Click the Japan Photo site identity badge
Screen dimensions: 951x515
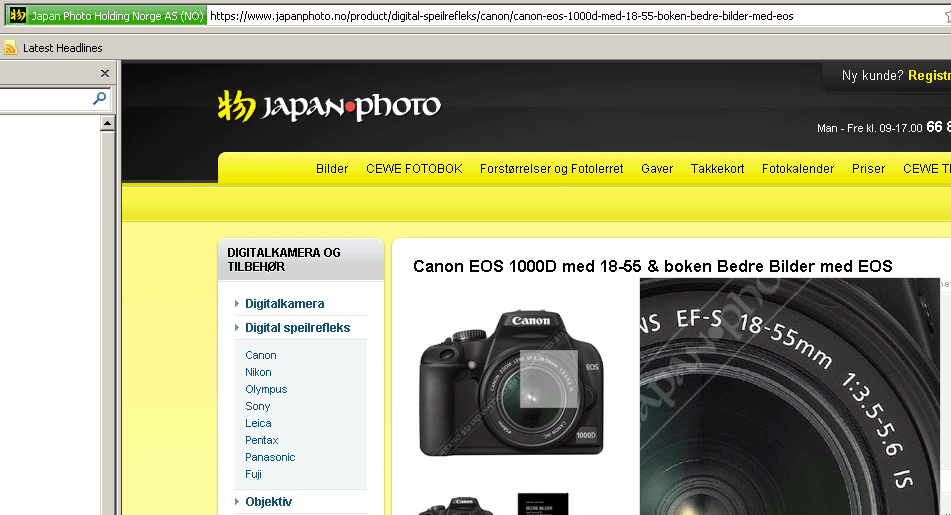pyautogui.click(x=106, y=16)
